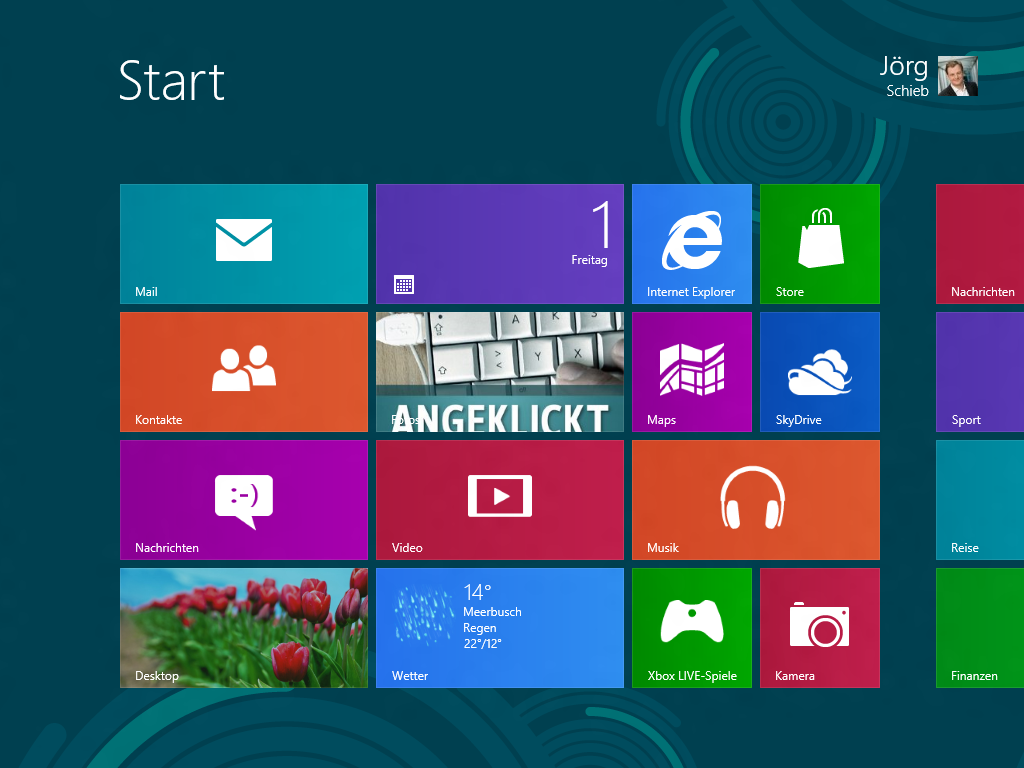Open the Sport tile
This screenshot has width=1024, height=768.
coord(980,372)
